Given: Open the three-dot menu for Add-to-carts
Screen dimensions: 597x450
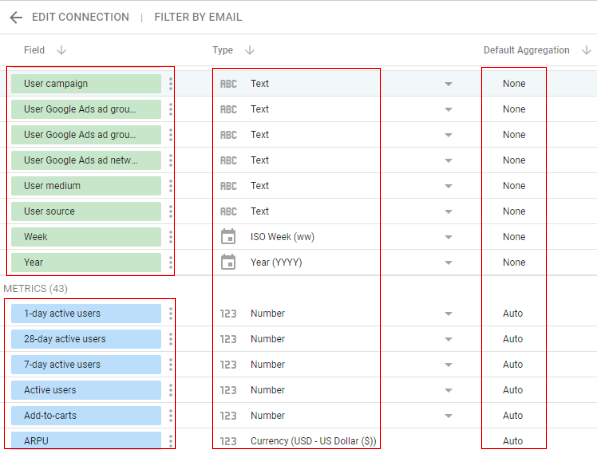Looking at the screenshot, I should point(171,415).
